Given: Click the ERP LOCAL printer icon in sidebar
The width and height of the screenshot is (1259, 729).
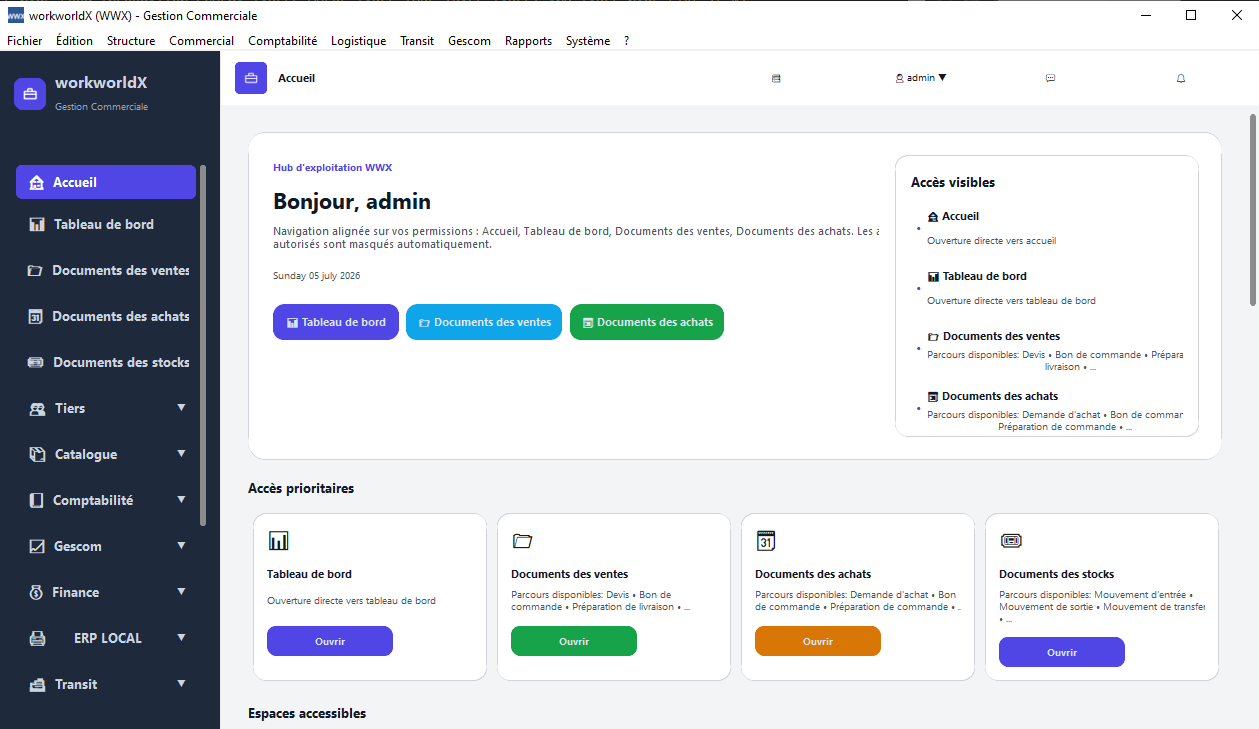Looking at the screenshot, I should pos(37,639).
